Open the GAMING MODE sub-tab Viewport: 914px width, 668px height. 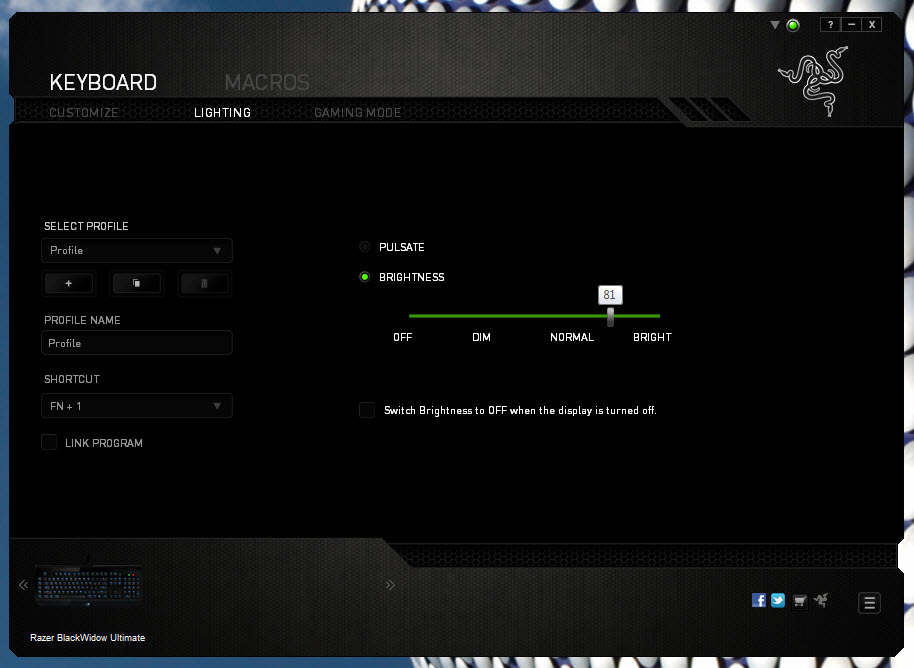click(x=357, y=112)
